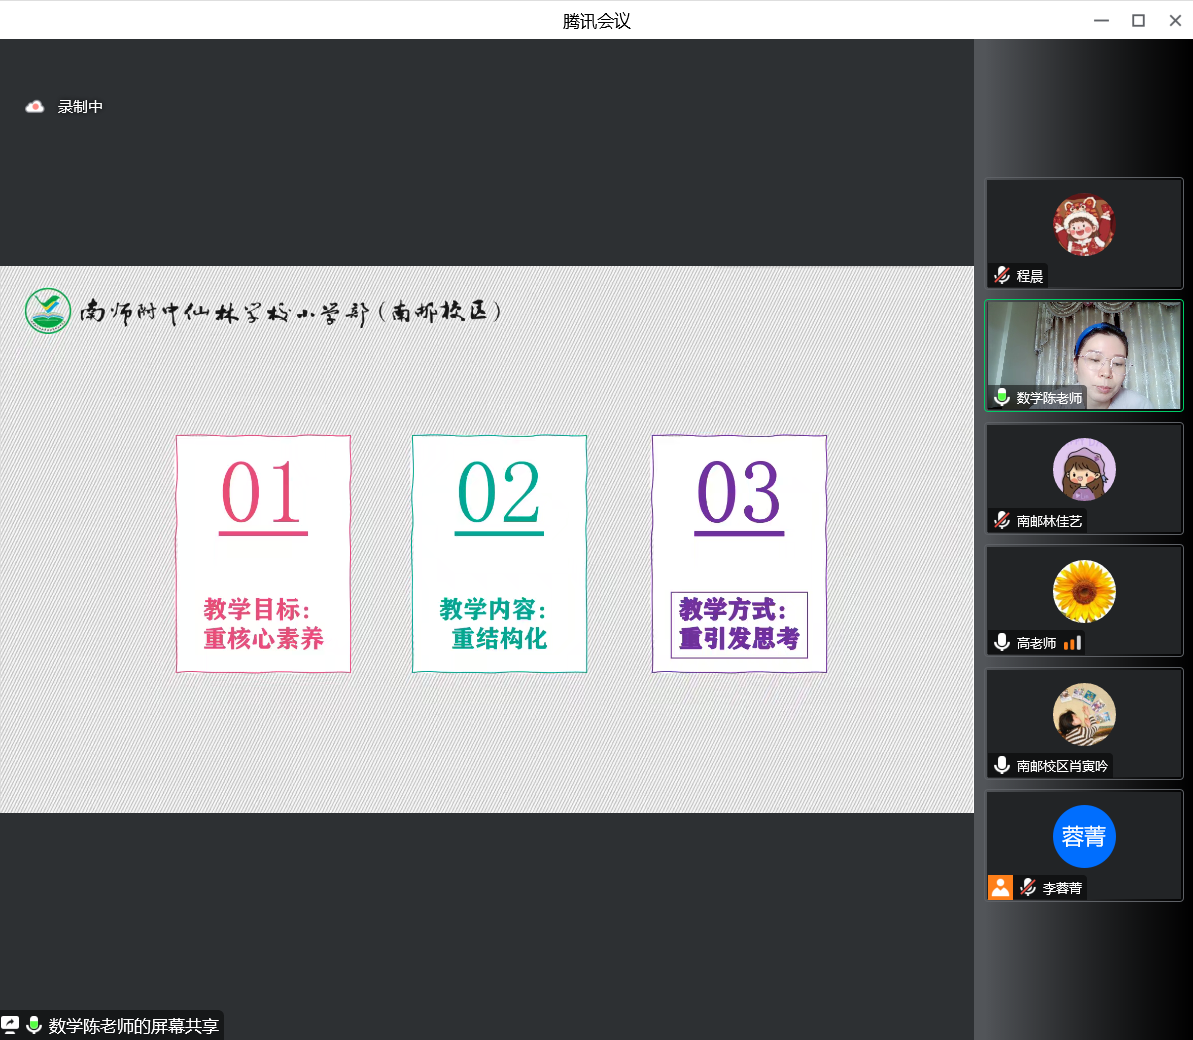
Task: Click the orange host badge beside 李蓉菁
Action: [x=1000, y=888]
